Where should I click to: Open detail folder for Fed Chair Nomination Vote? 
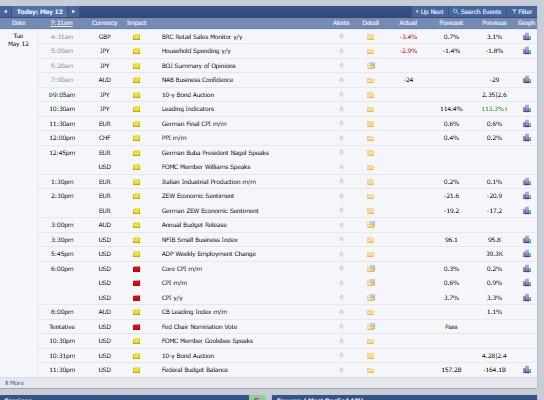coord(371,326)
